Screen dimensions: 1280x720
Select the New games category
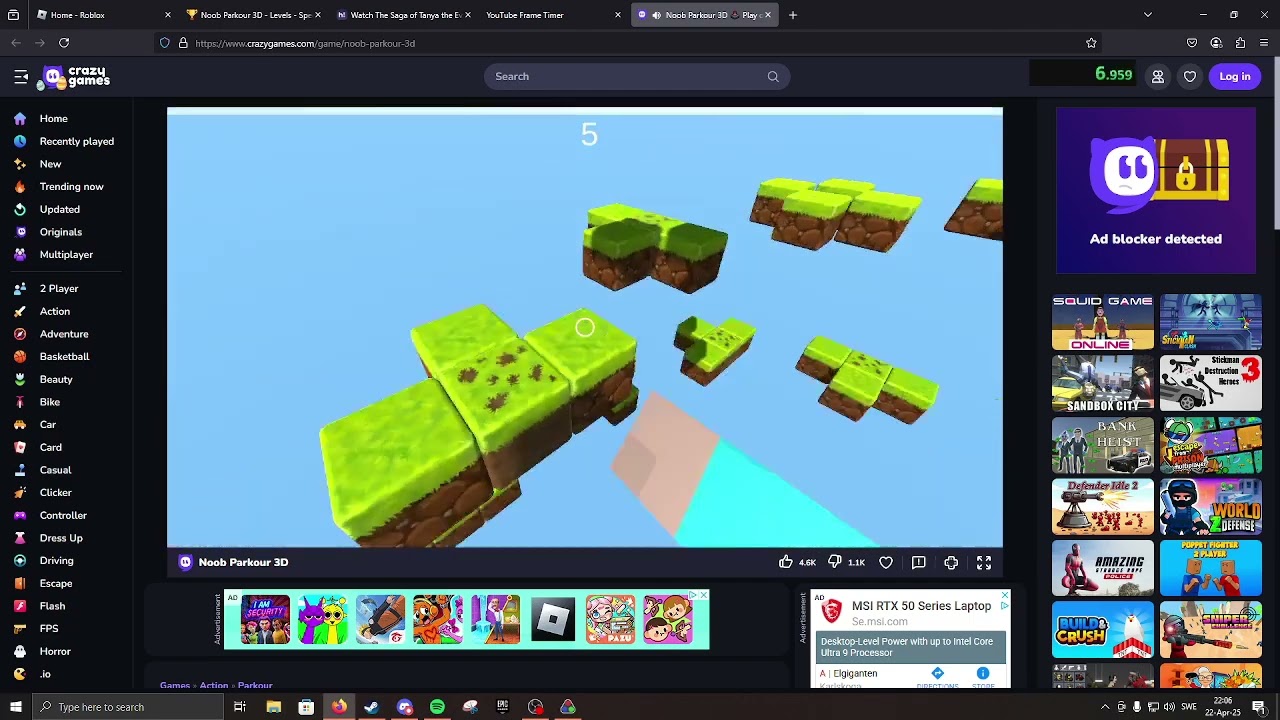[50, 164]
